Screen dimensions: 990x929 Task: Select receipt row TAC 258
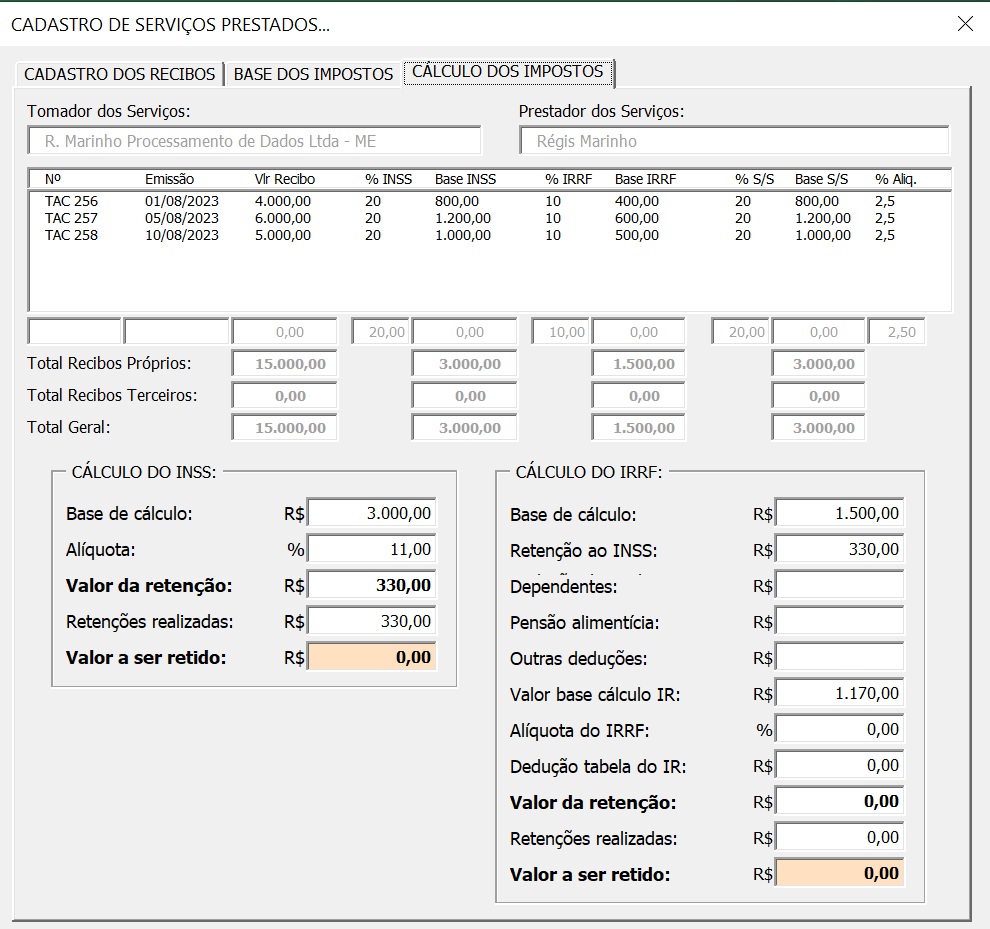click(x=72, y=235)
